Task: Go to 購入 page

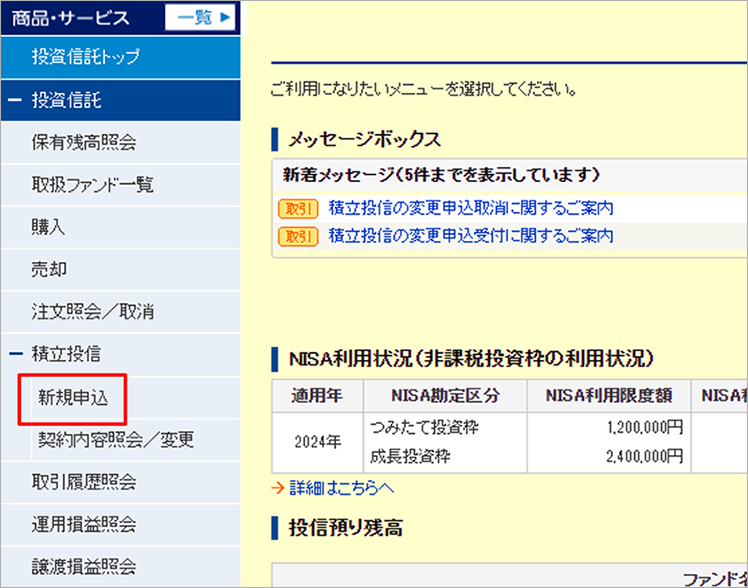Action: (48, 227)
